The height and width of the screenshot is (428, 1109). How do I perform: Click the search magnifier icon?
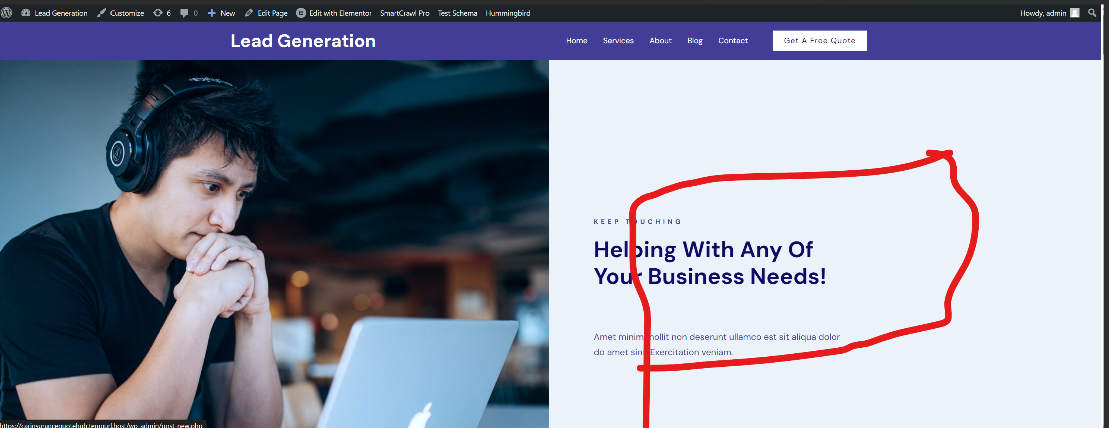1093,13
